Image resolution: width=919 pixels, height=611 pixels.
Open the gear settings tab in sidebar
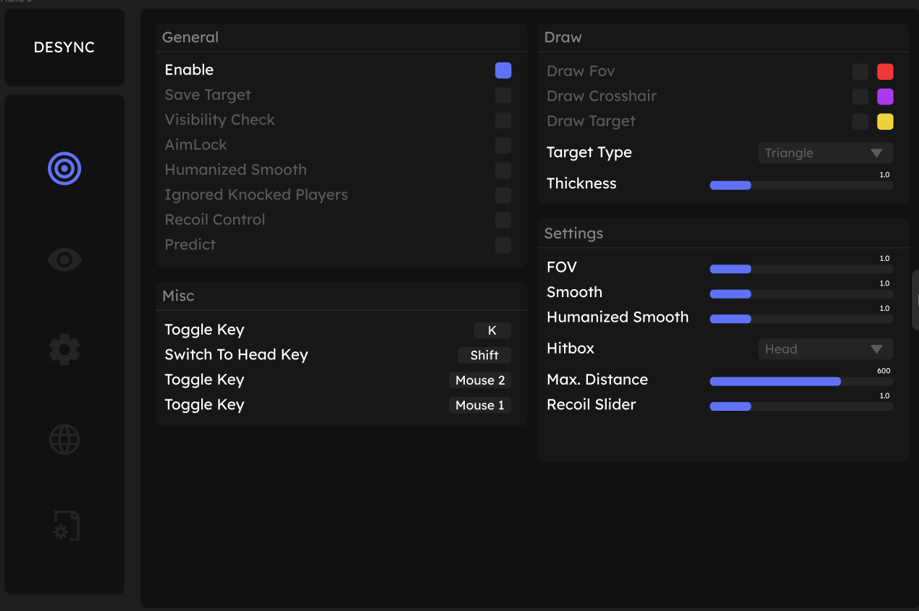pos(64,349)
